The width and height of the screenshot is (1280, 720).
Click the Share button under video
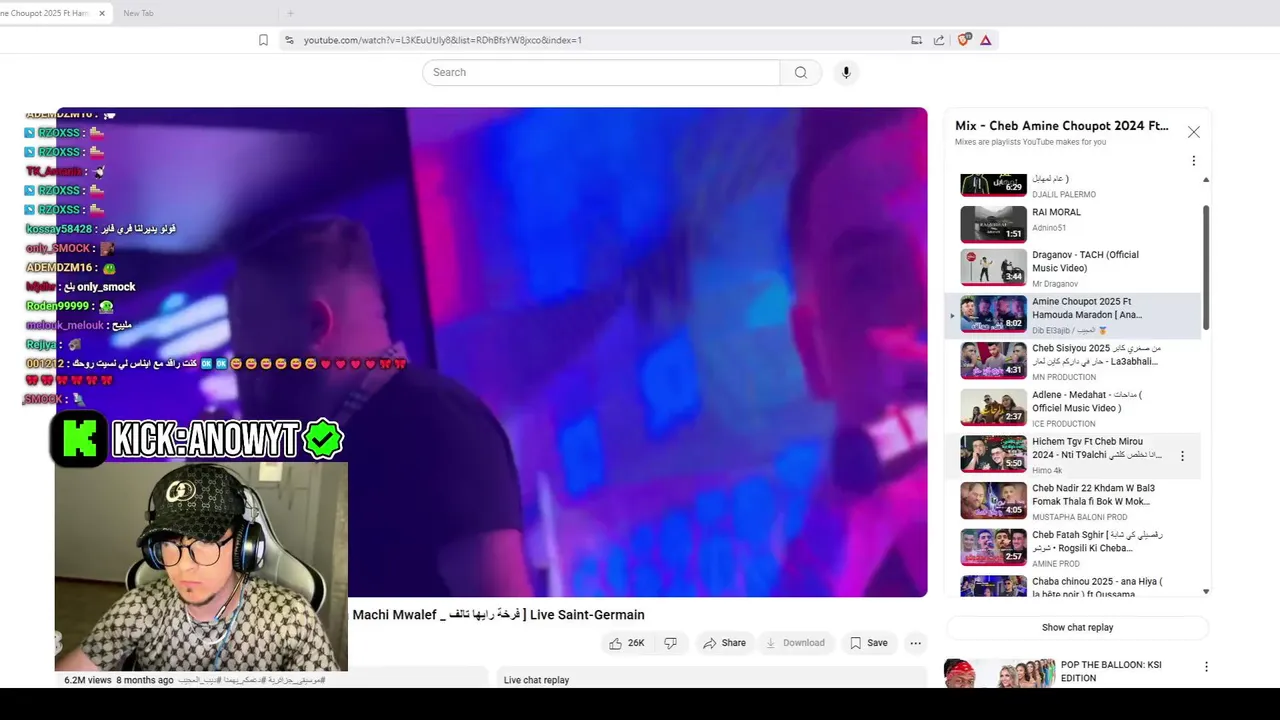click(x=724, y=643)
